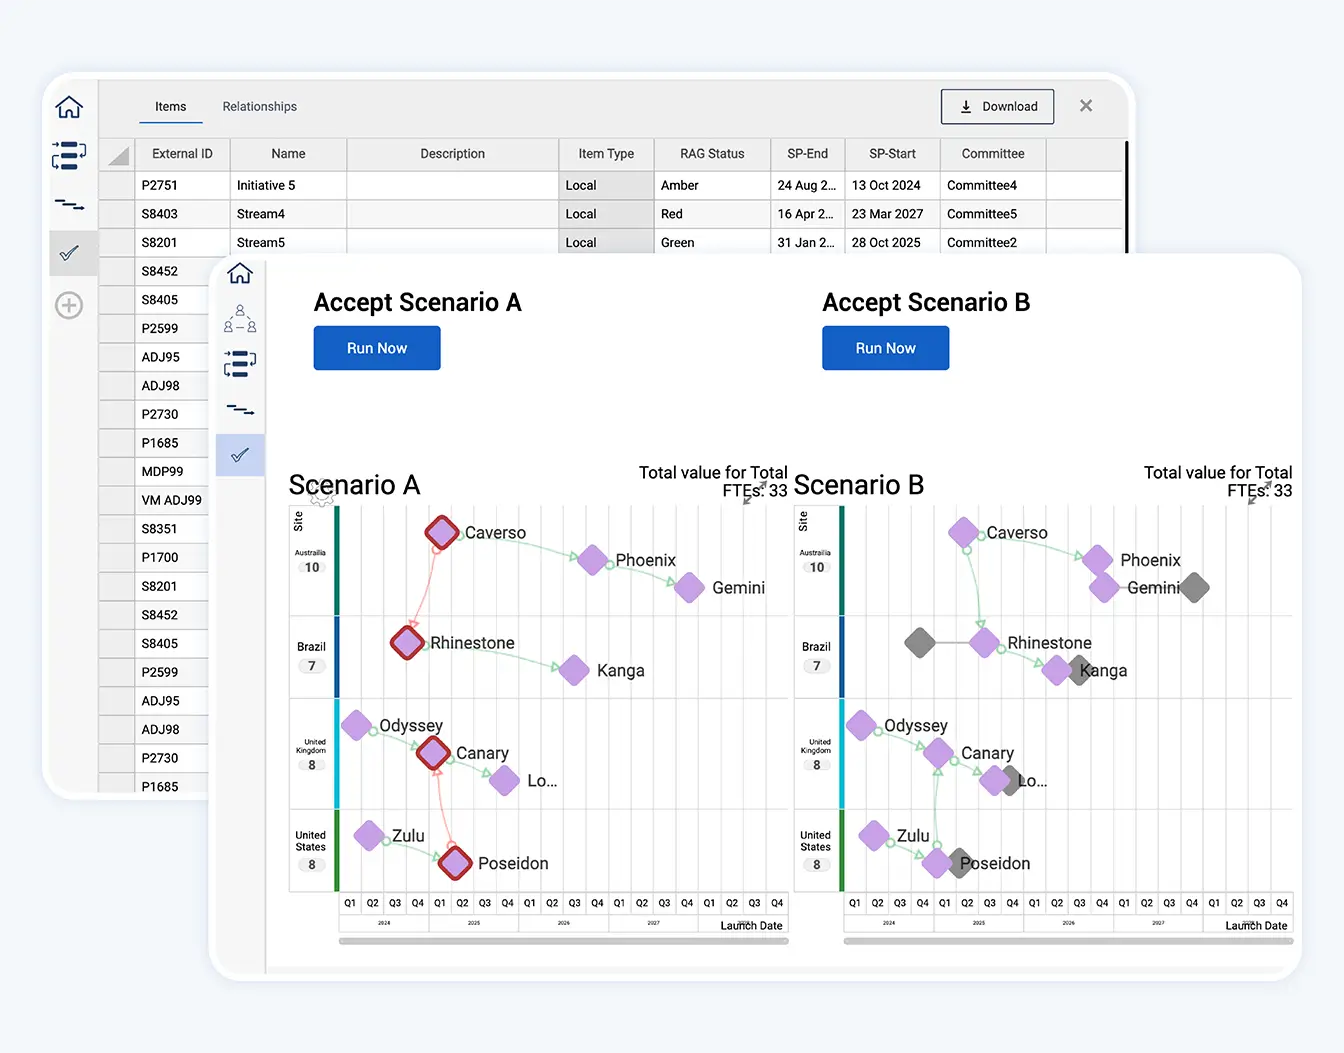Screen dimensions: 1344x1053
Task: Click the Home icon in the scenario panel sidebar
Action: pos(240,271)
